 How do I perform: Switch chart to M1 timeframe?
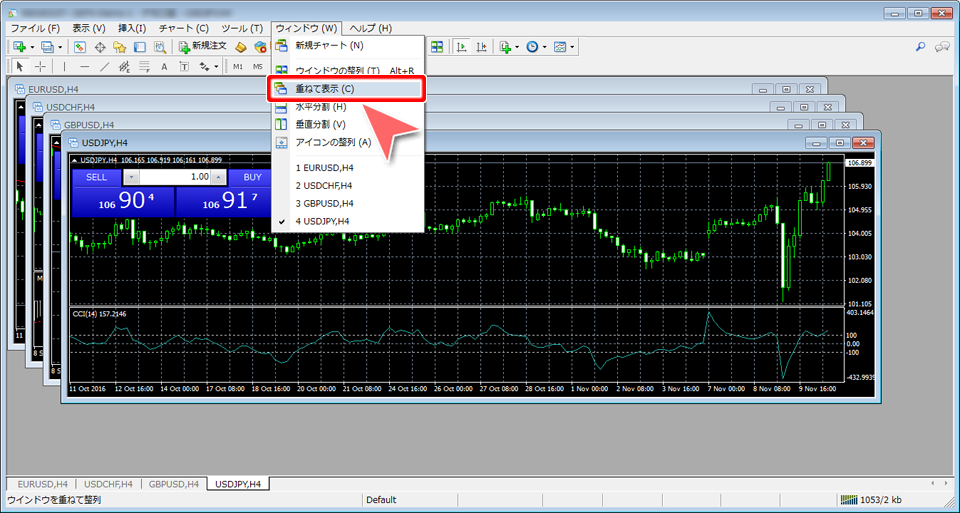click(x=238, y=66)
